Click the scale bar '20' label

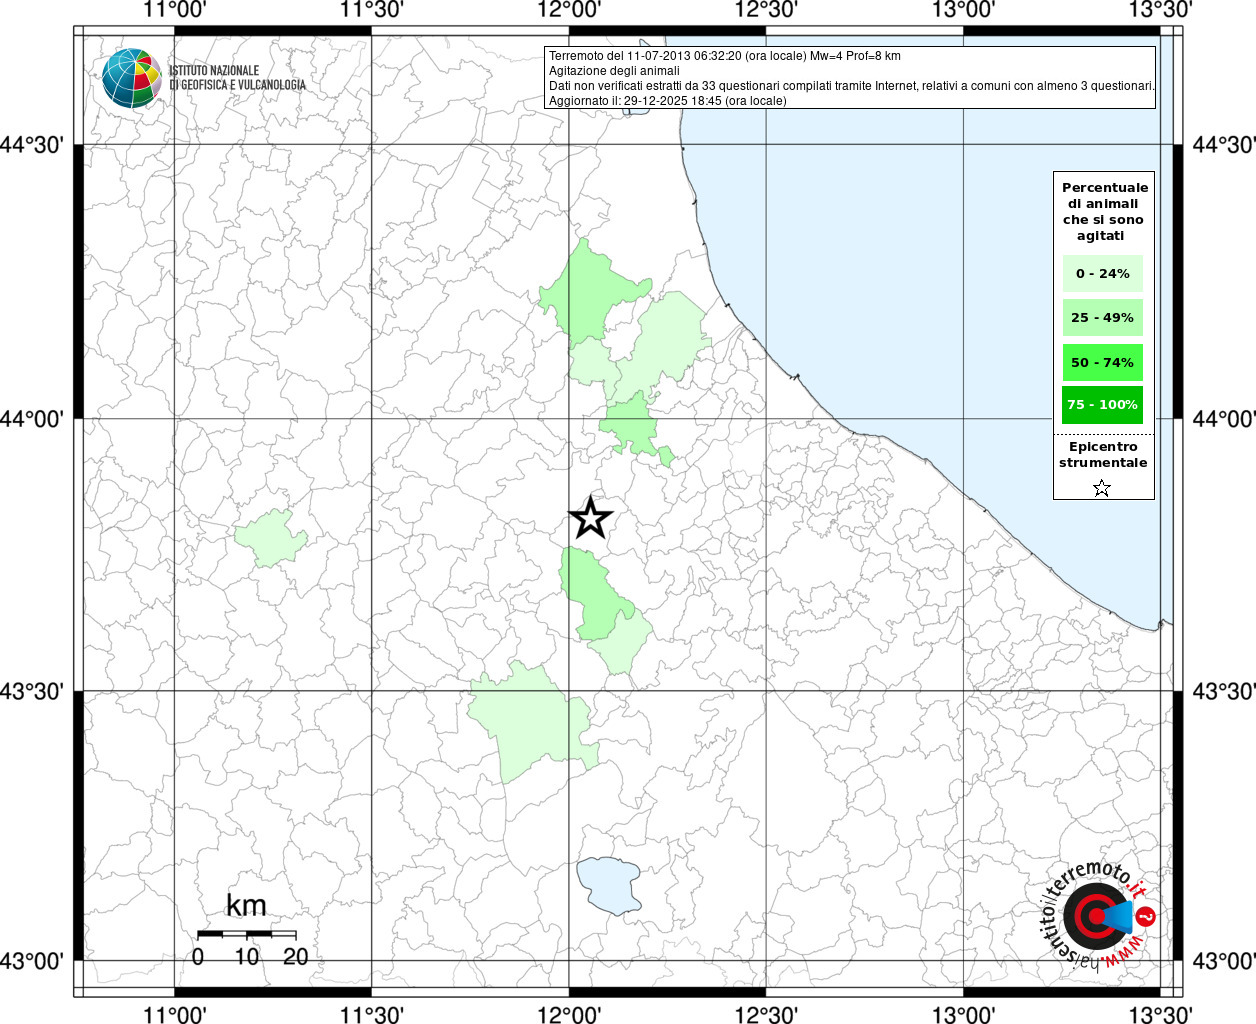pyautogui.click(x=295, y=957)
